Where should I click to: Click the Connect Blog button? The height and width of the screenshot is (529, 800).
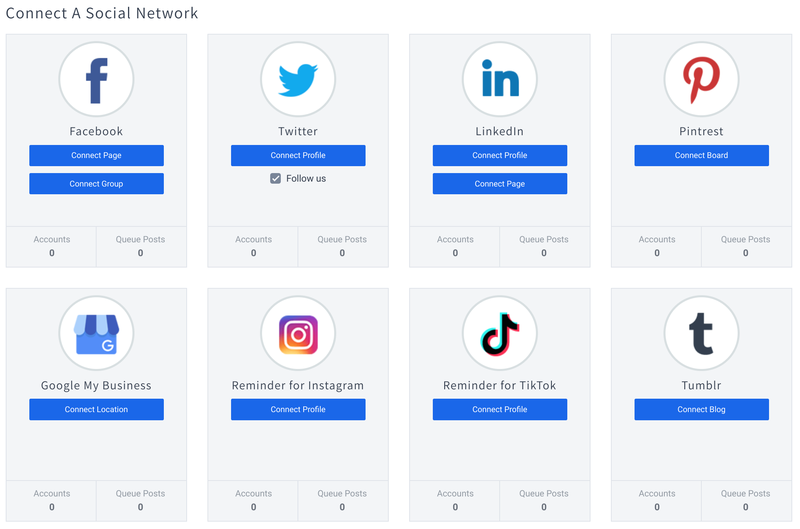click(x=702, y=410)
